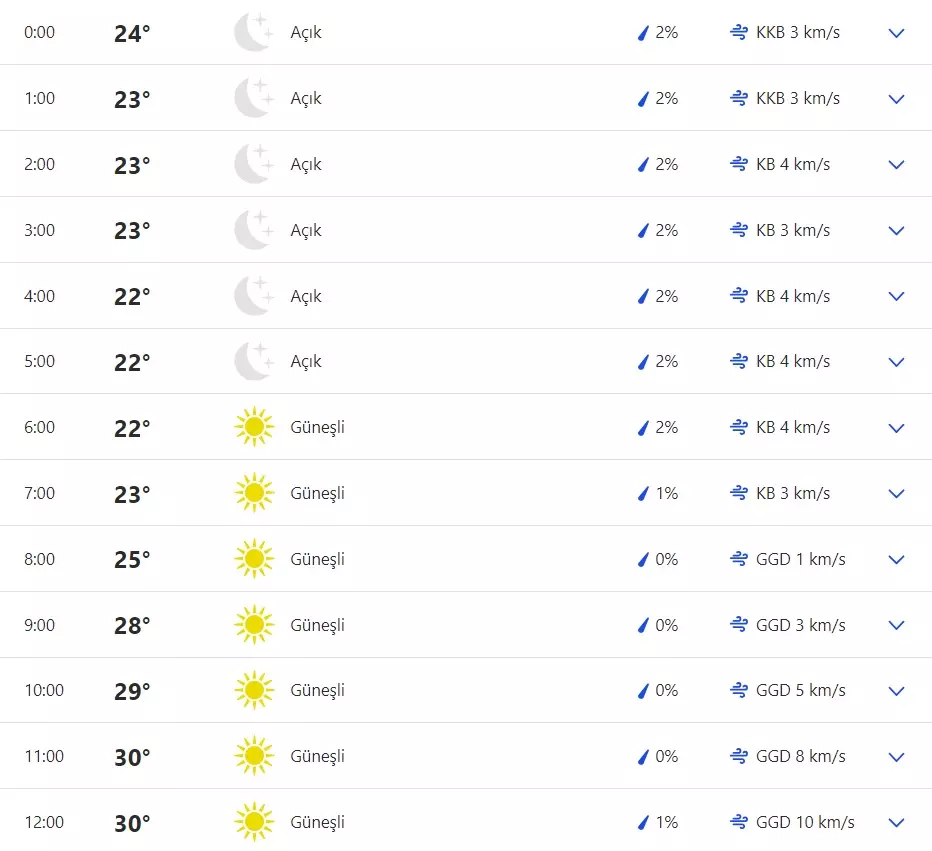This screenshot has height=851, width=932.
Task: Expand the 0:00 hourly forecast details
Action: click(x=896, y=33)
